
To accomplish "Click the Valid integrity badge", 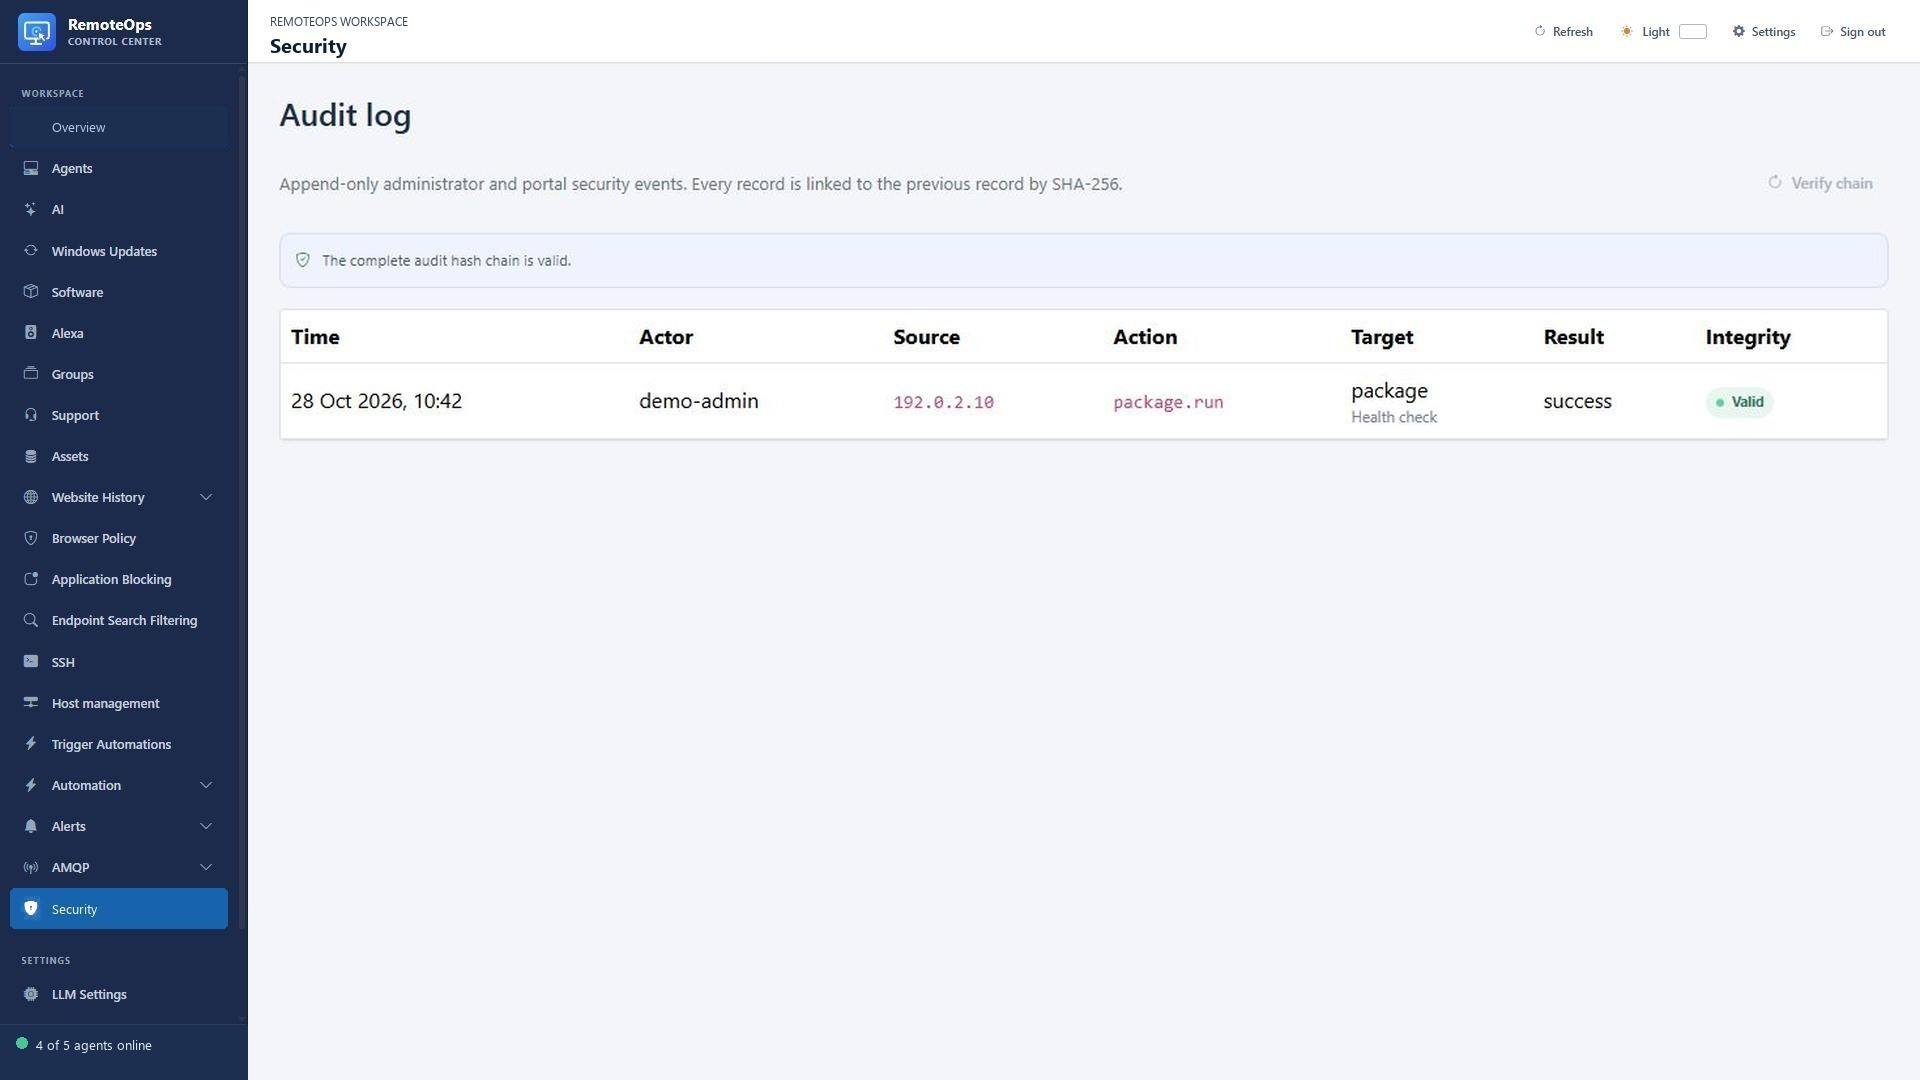I will click(x=1739, y=402).
